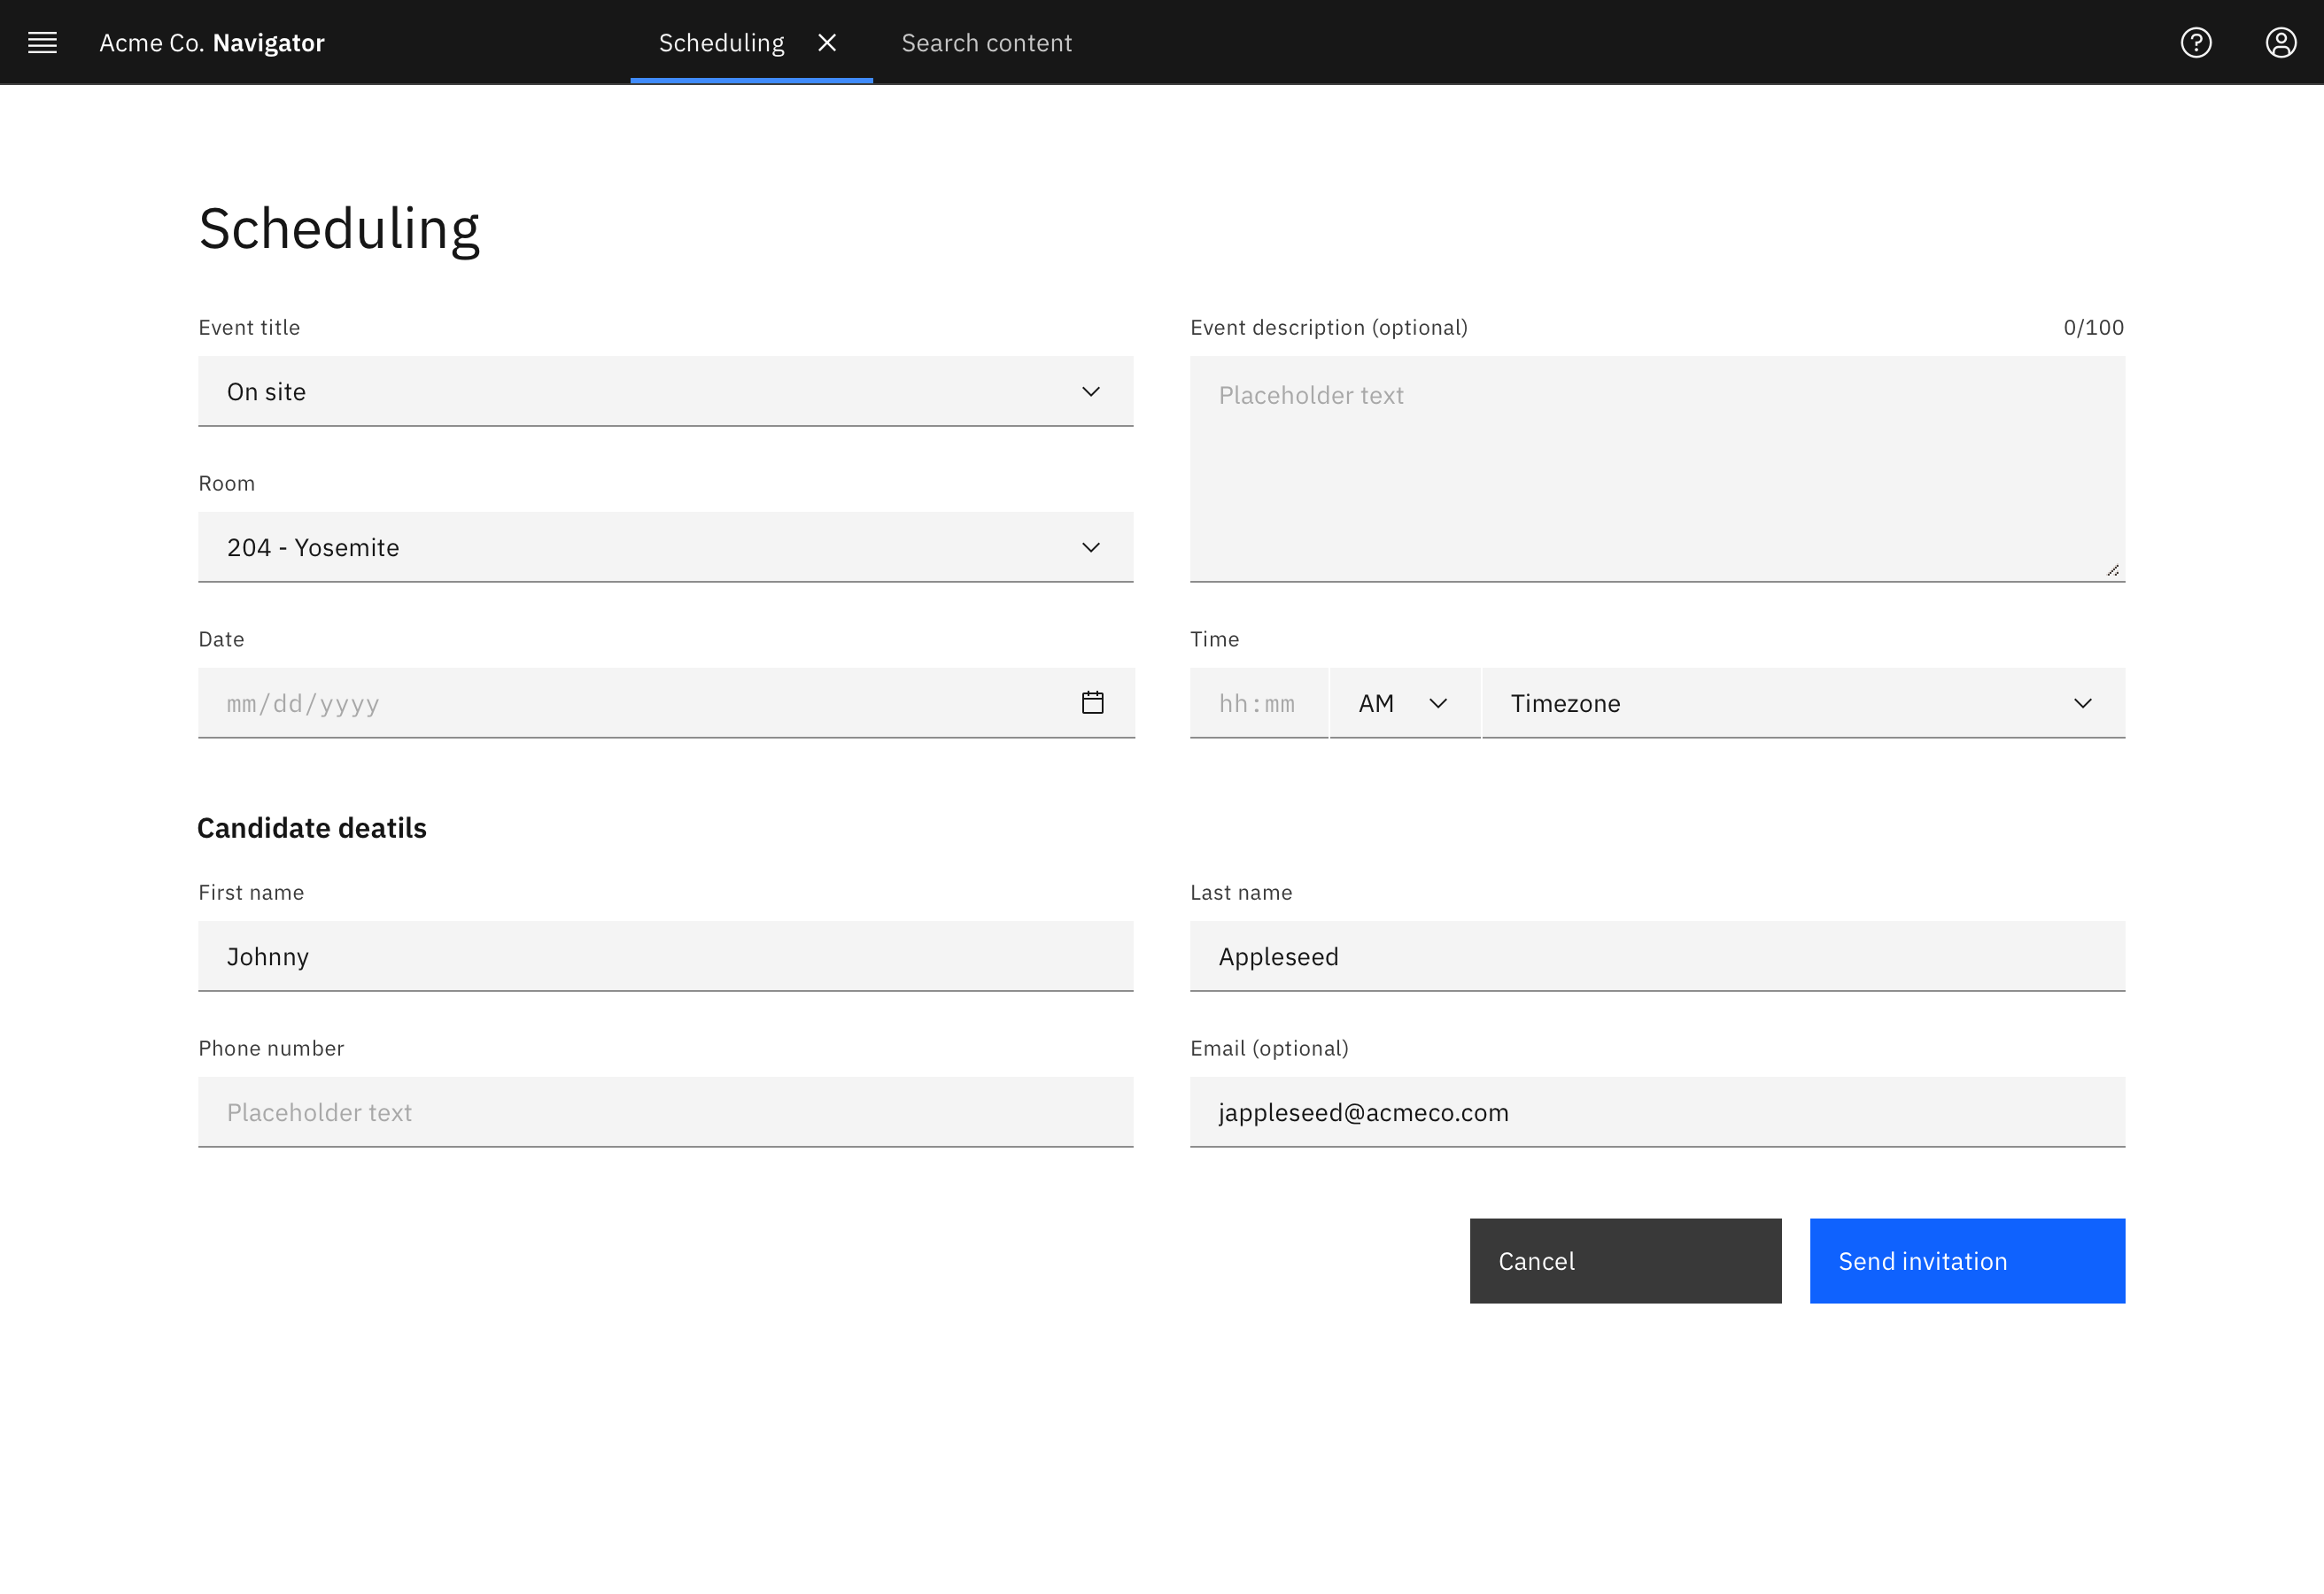
Task: Open the Room 204 - Yosemite dropdown
Action: click(x=665, y=547)
